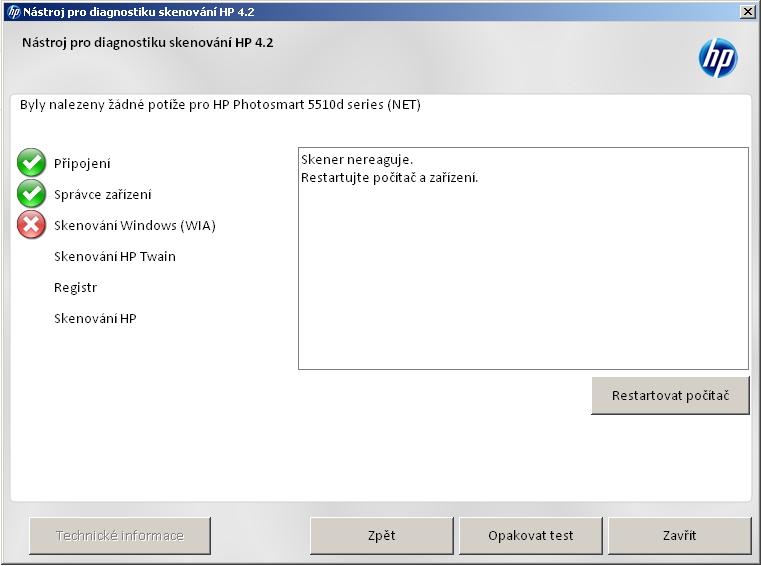This screenshot has height=566, width=761.
Task: Select the Skenování HP label
Action: [95, 318]
